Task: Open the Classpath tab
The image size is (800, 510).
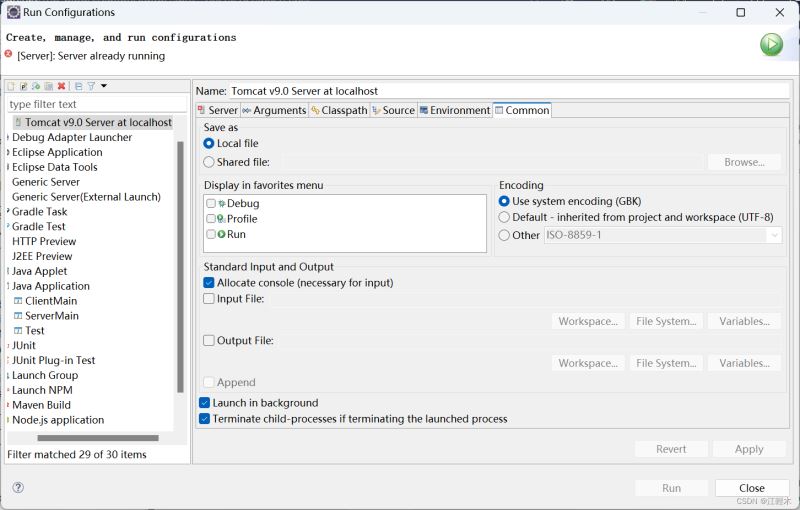Action: [x=339, y=110]
